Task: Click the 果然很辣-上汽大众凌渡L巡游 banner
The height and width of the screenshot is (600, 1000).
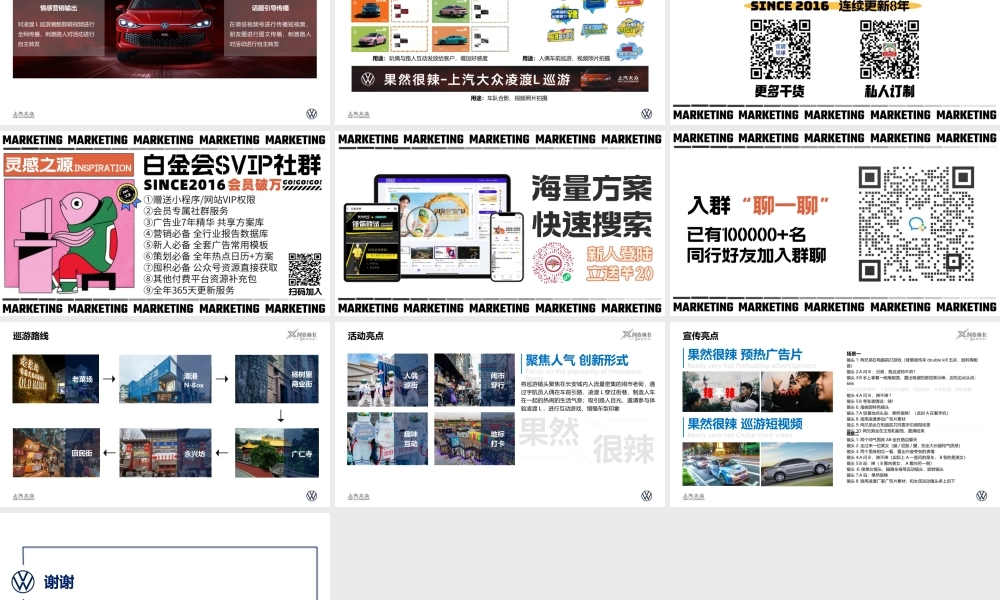Action: click(499, 79)
